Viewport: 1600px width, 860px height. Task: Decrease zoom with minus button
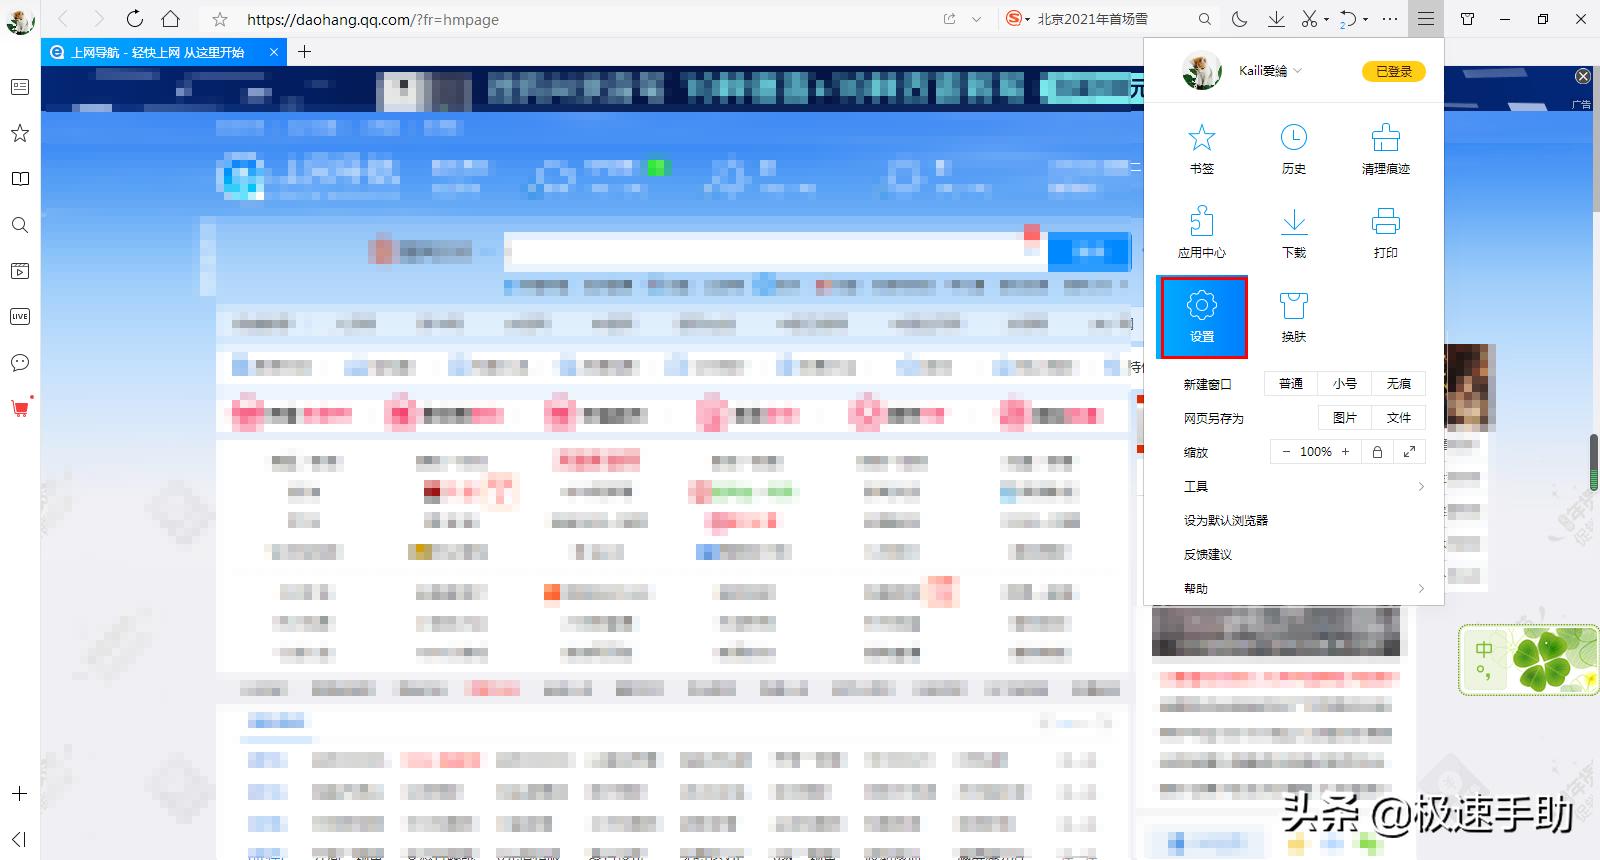tap(1286, 452)
